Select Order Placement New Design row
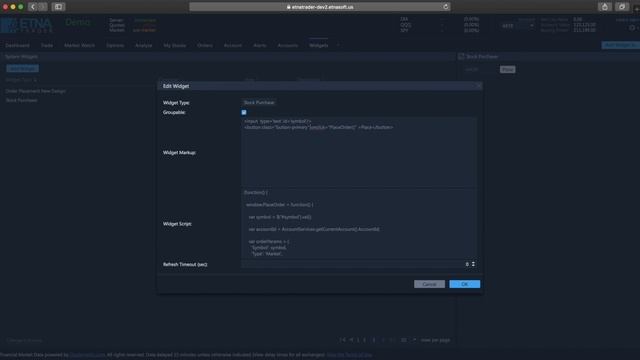 click(x=36, y=91)
